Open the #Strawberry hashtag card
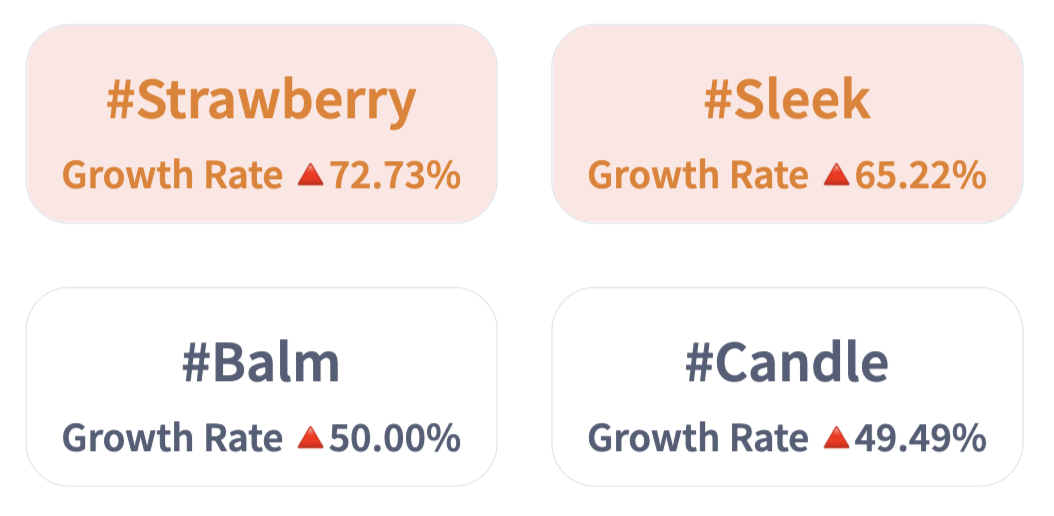 (261, 124)
